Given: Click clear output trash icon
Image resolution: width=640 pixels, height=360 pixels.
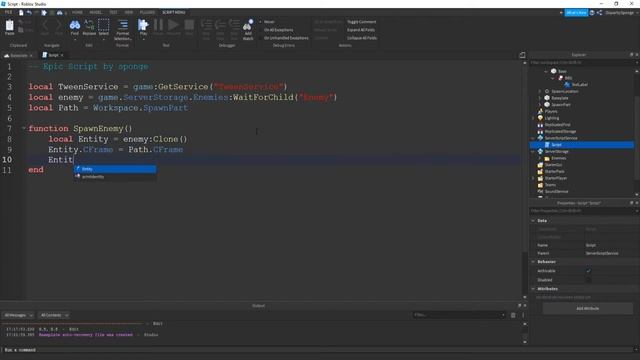Looking at the screenshot, I should [x=513, y=315].
